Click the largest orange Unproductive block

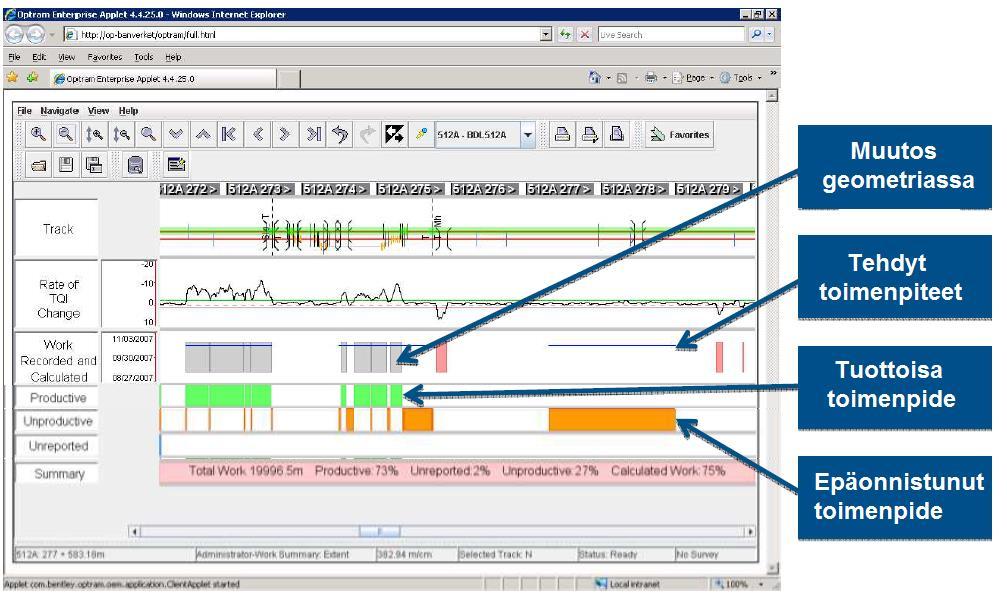612,420
